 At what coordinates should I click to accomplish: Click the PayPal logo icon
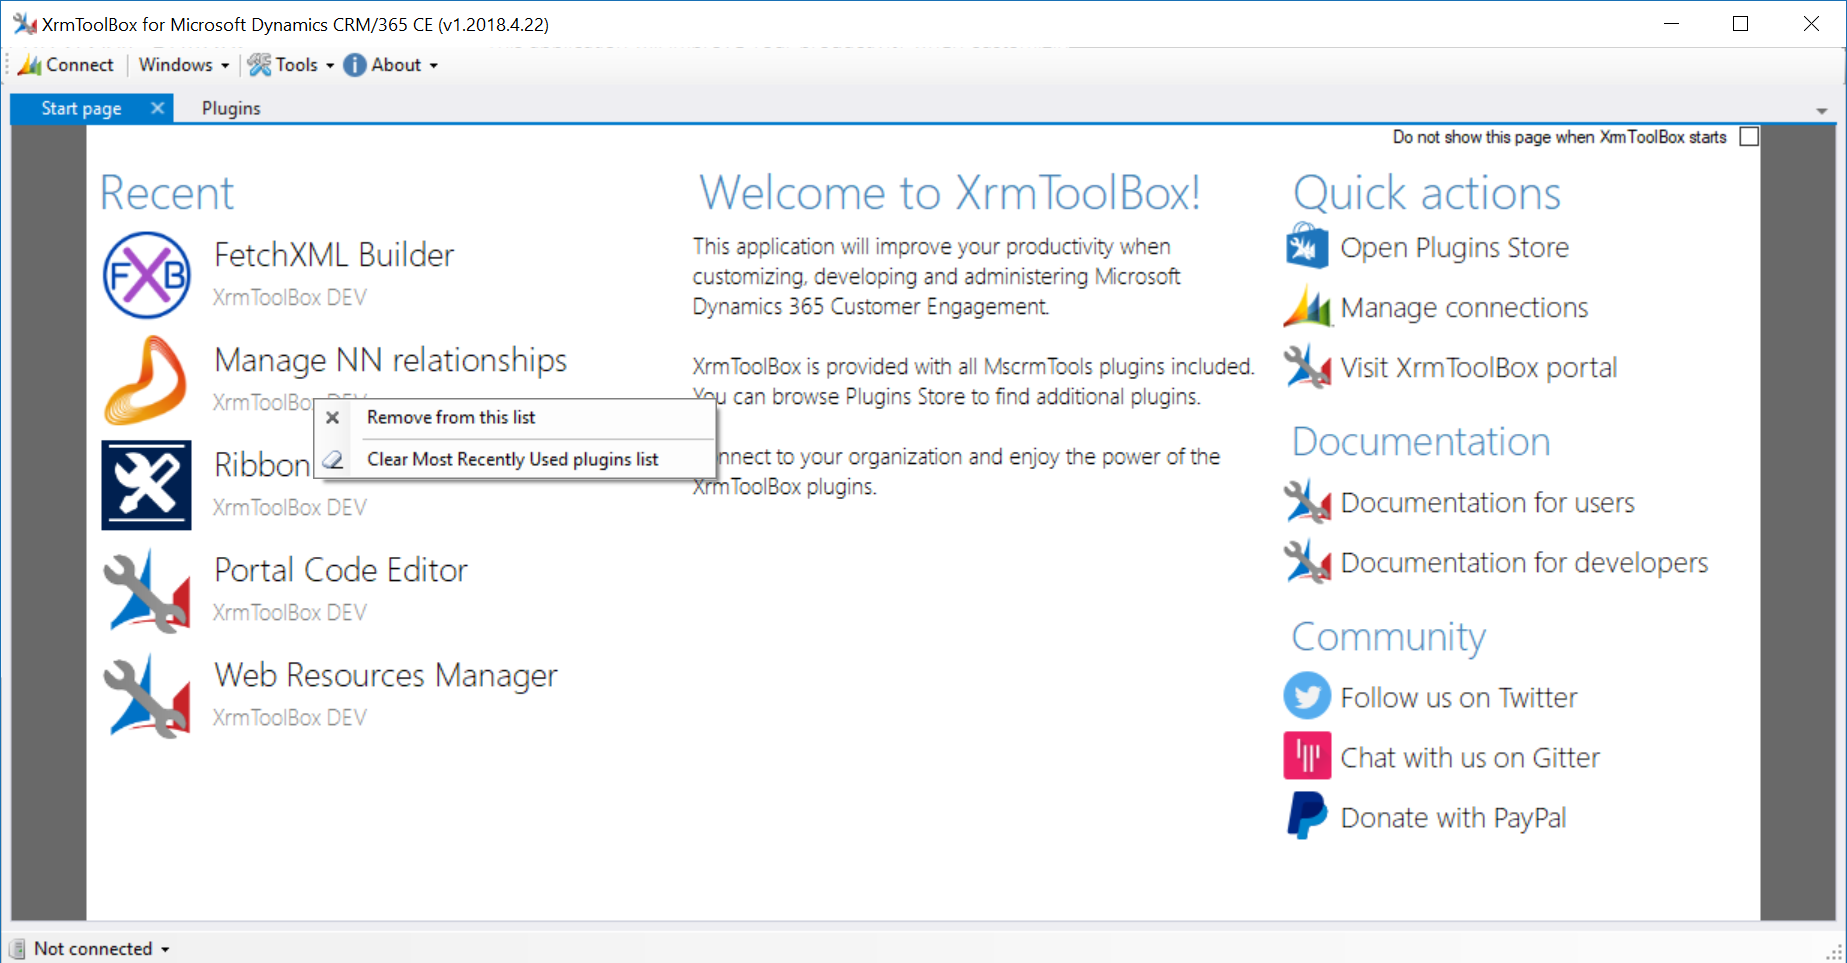1307,816
